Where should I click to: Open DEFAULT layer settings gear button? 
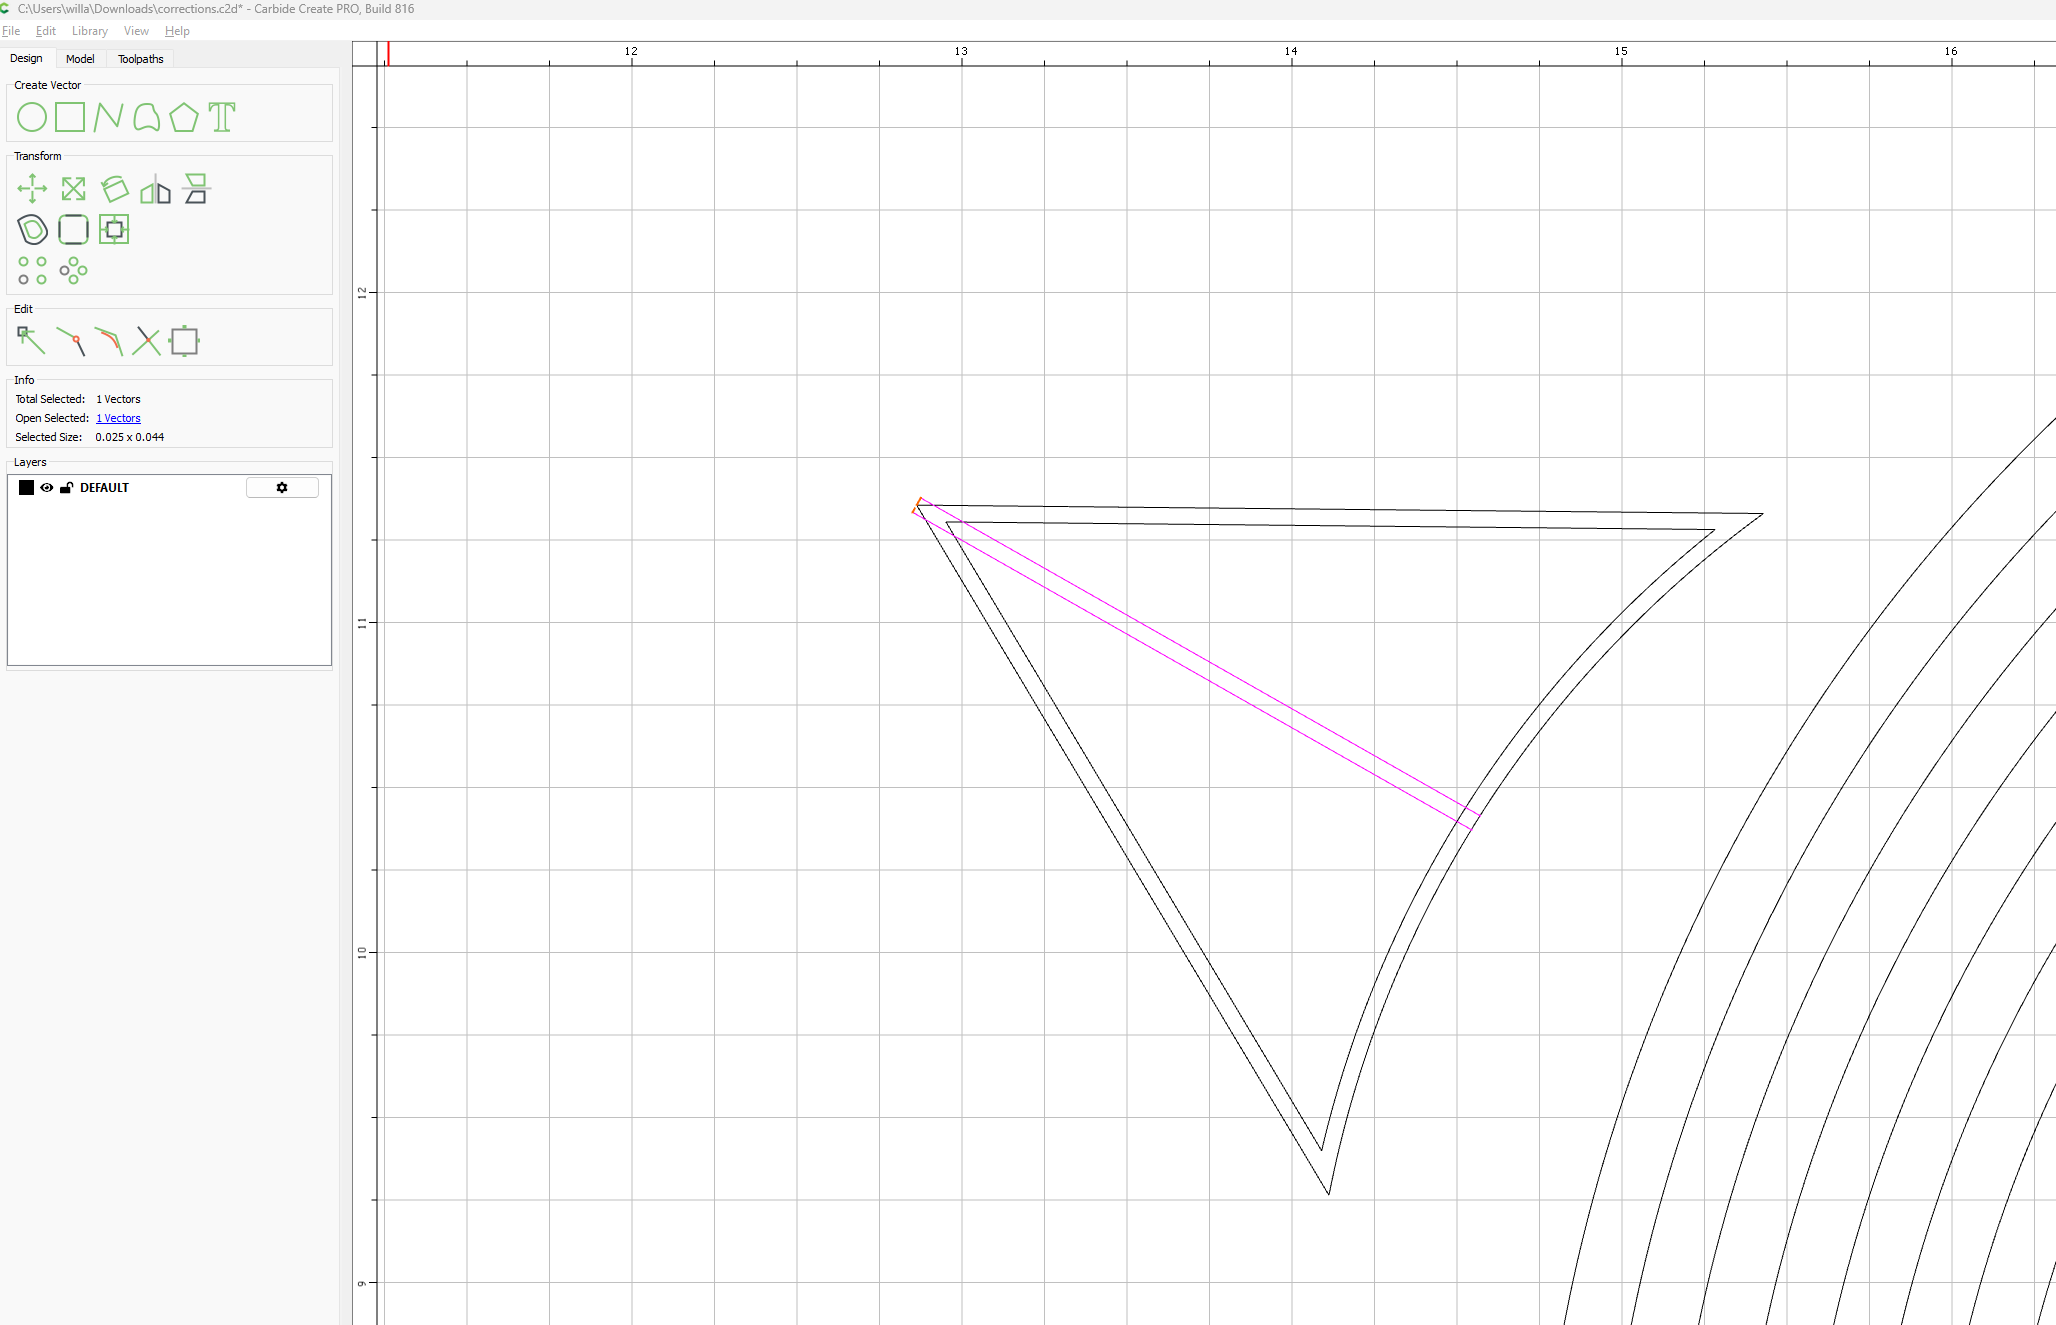click(x=282, y=488)
